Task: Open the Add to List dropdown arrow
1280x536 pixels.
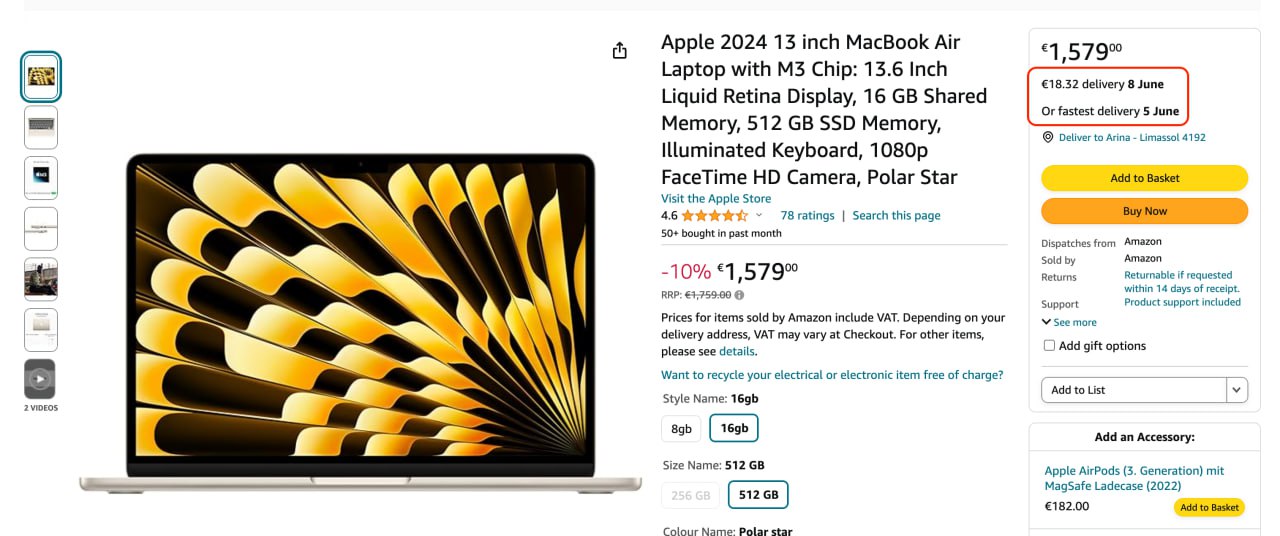Action: [x=1237, y=390]
